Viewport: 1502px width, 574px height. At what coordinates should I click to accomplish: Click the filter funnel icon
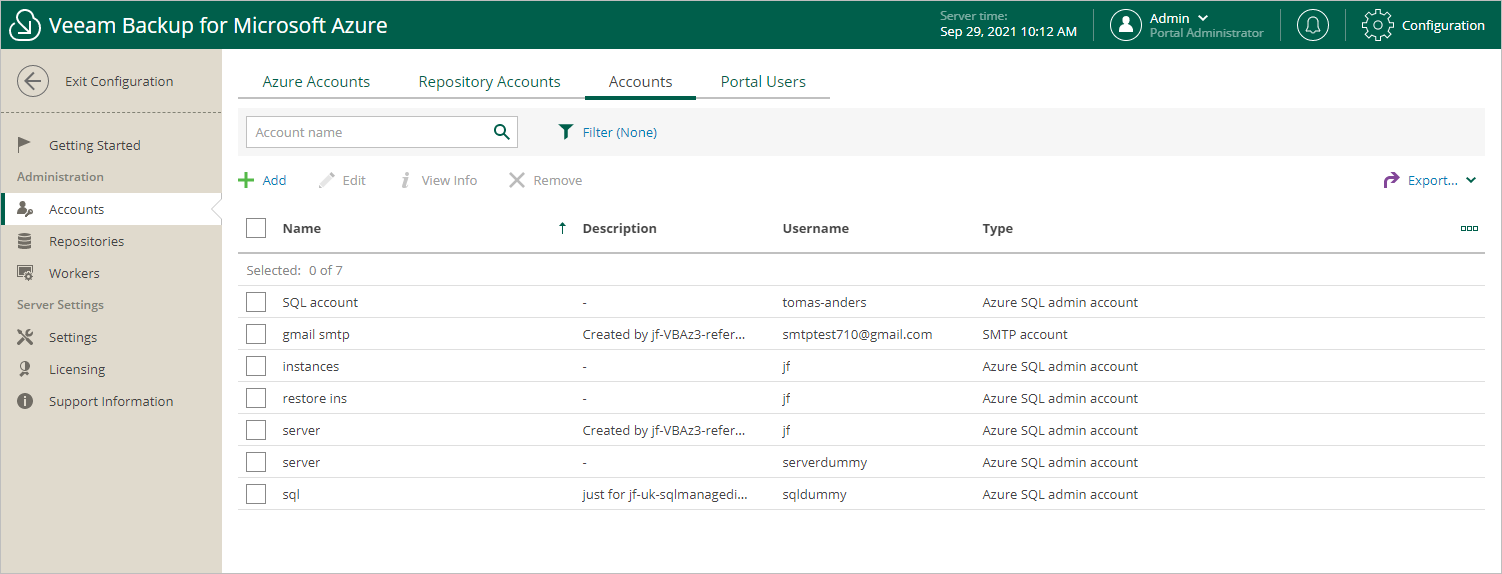point(566,132)
